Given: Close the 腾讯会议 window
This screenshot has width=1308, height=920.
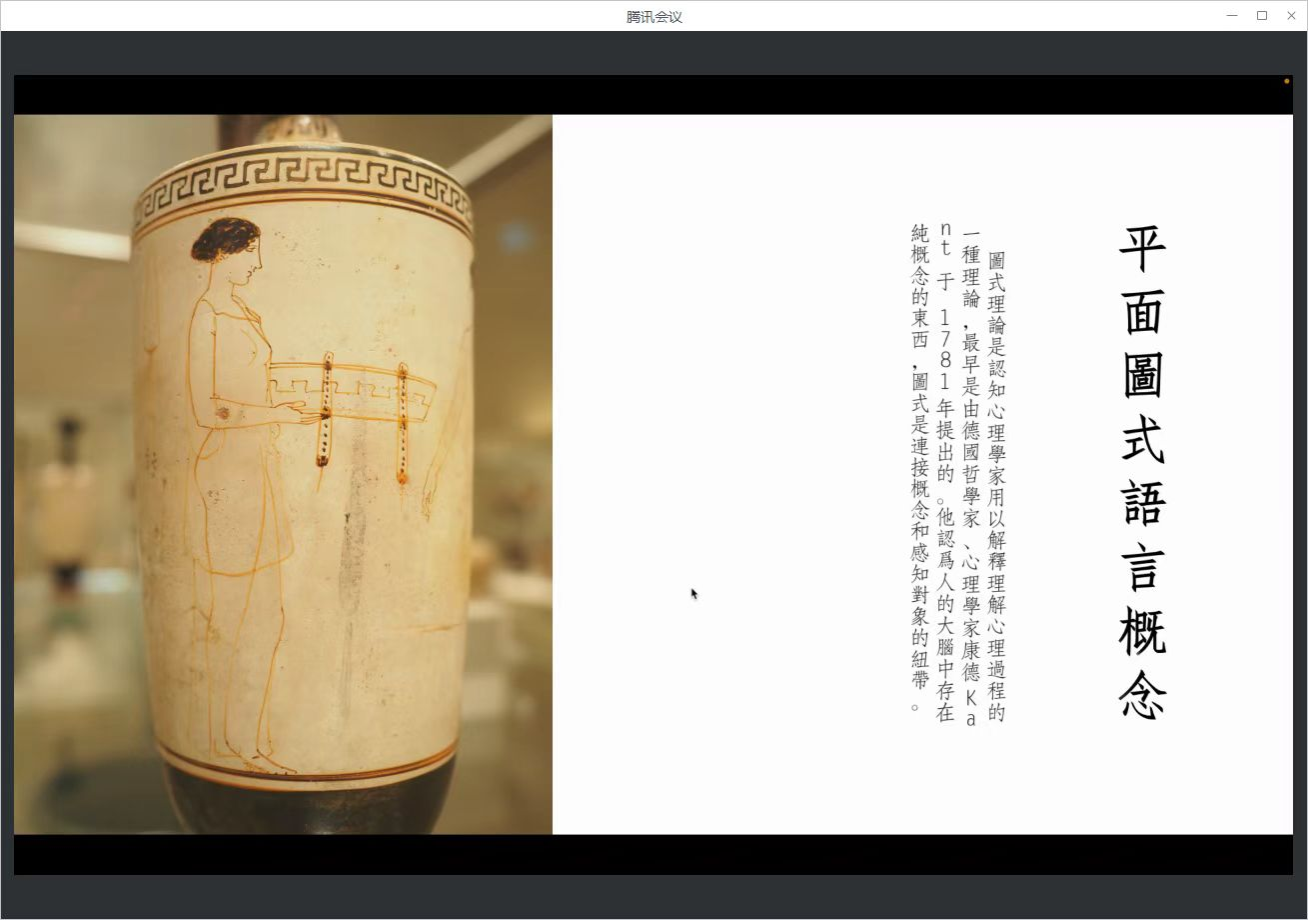Looking at the screenshot, I should coord(1290,15).
